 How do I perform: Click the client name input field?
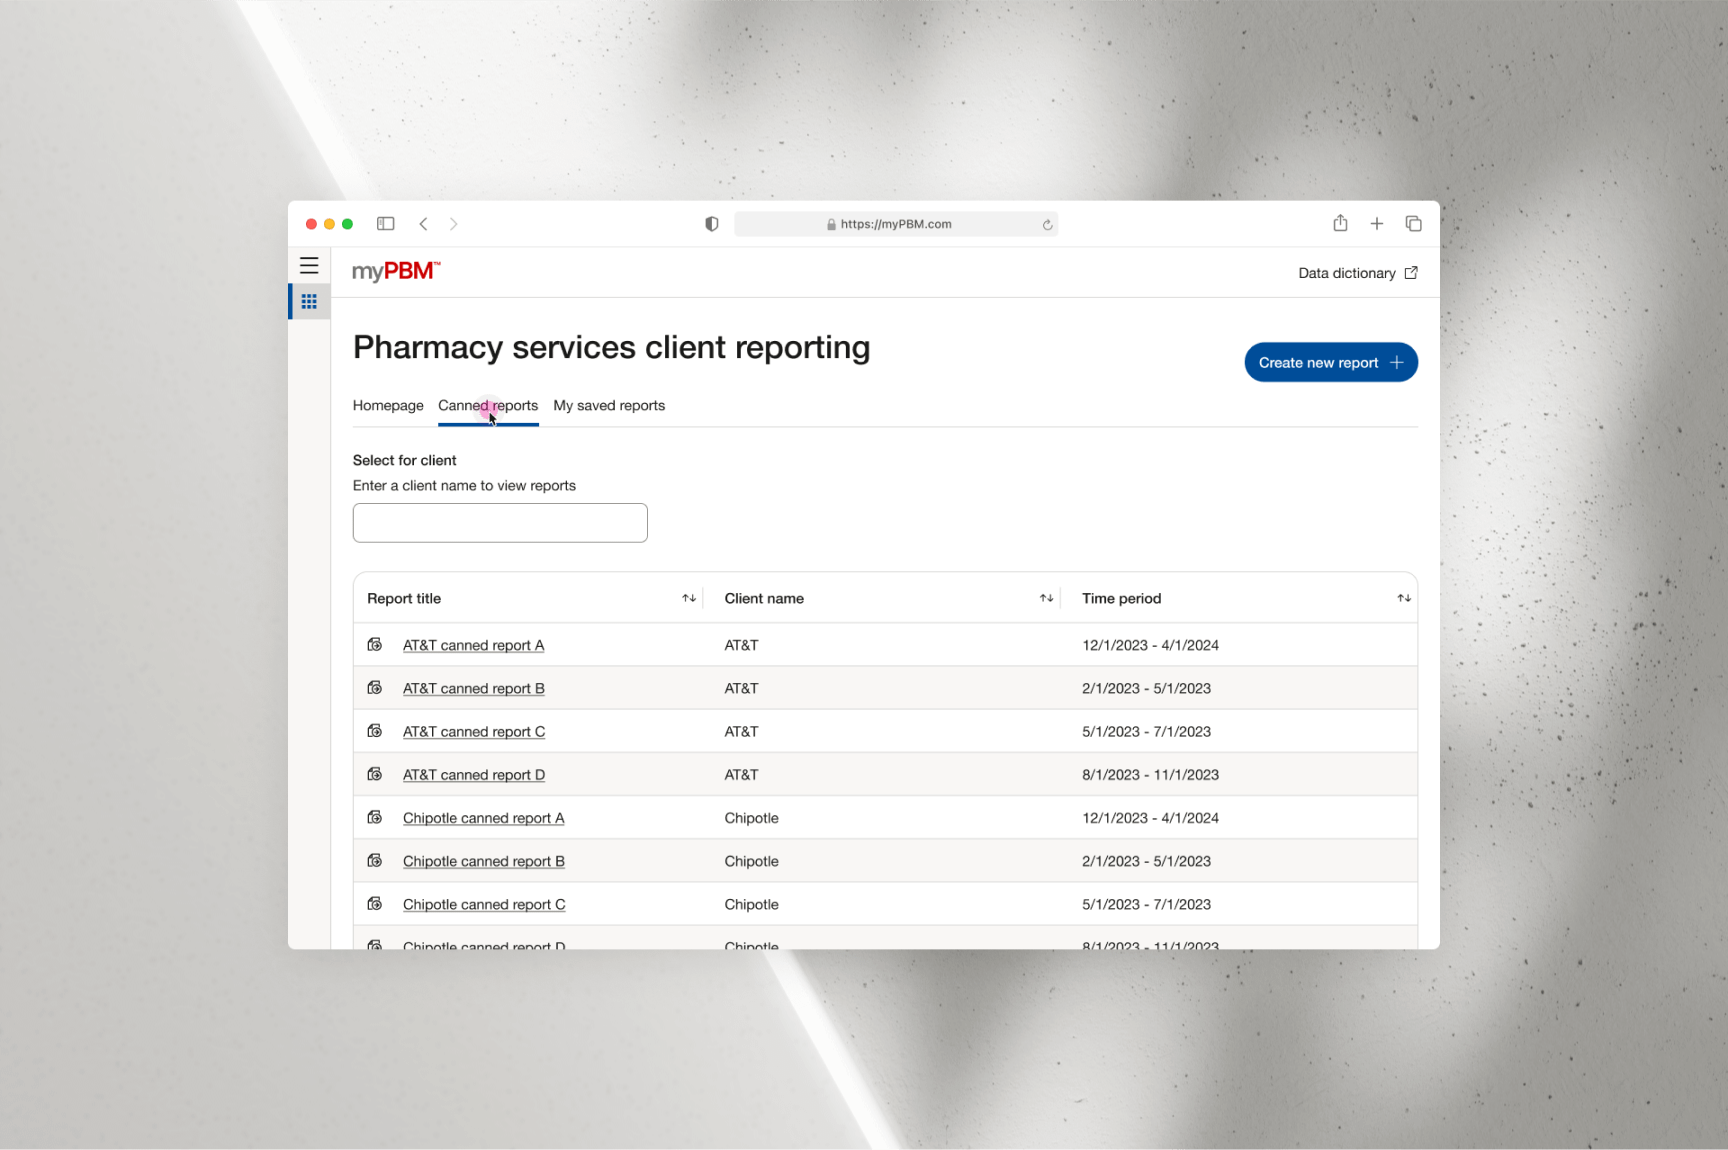(x=500, y=523)
